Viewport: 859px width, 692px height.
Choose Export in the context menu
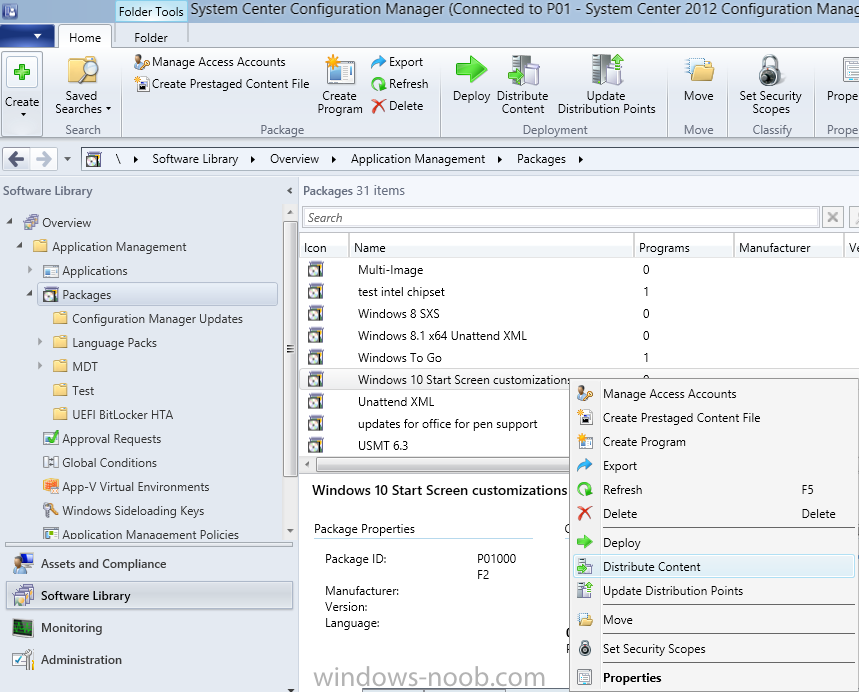tap(713, 466)
